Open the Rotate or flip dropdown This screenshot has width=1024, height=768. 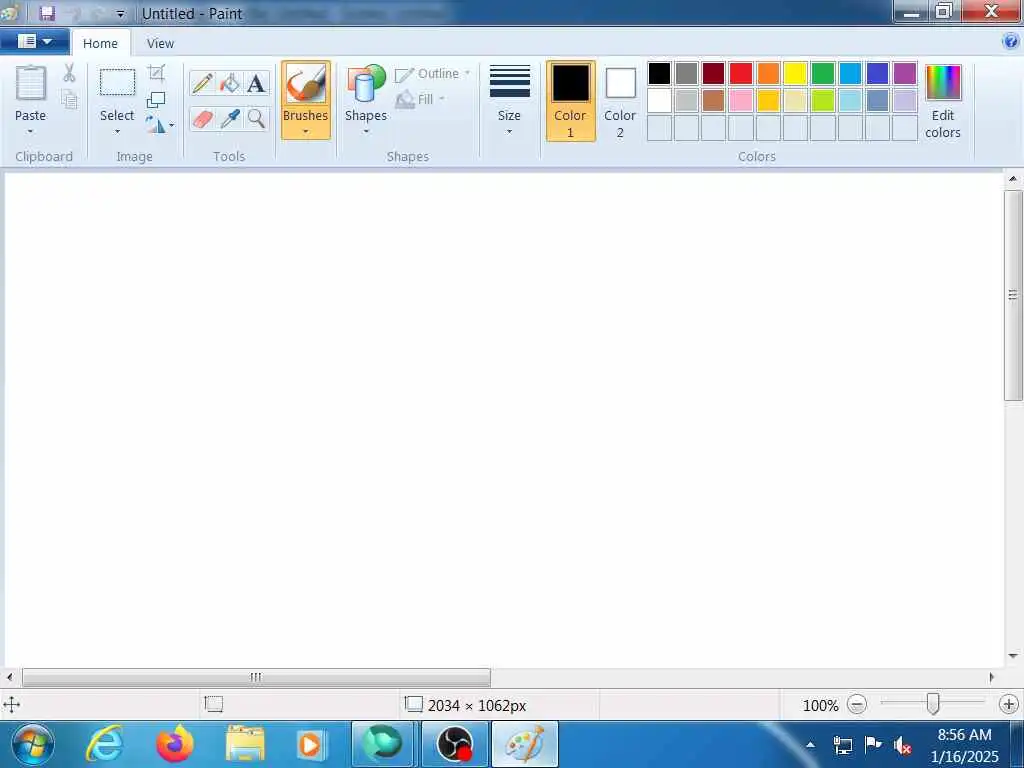(159, 125)
